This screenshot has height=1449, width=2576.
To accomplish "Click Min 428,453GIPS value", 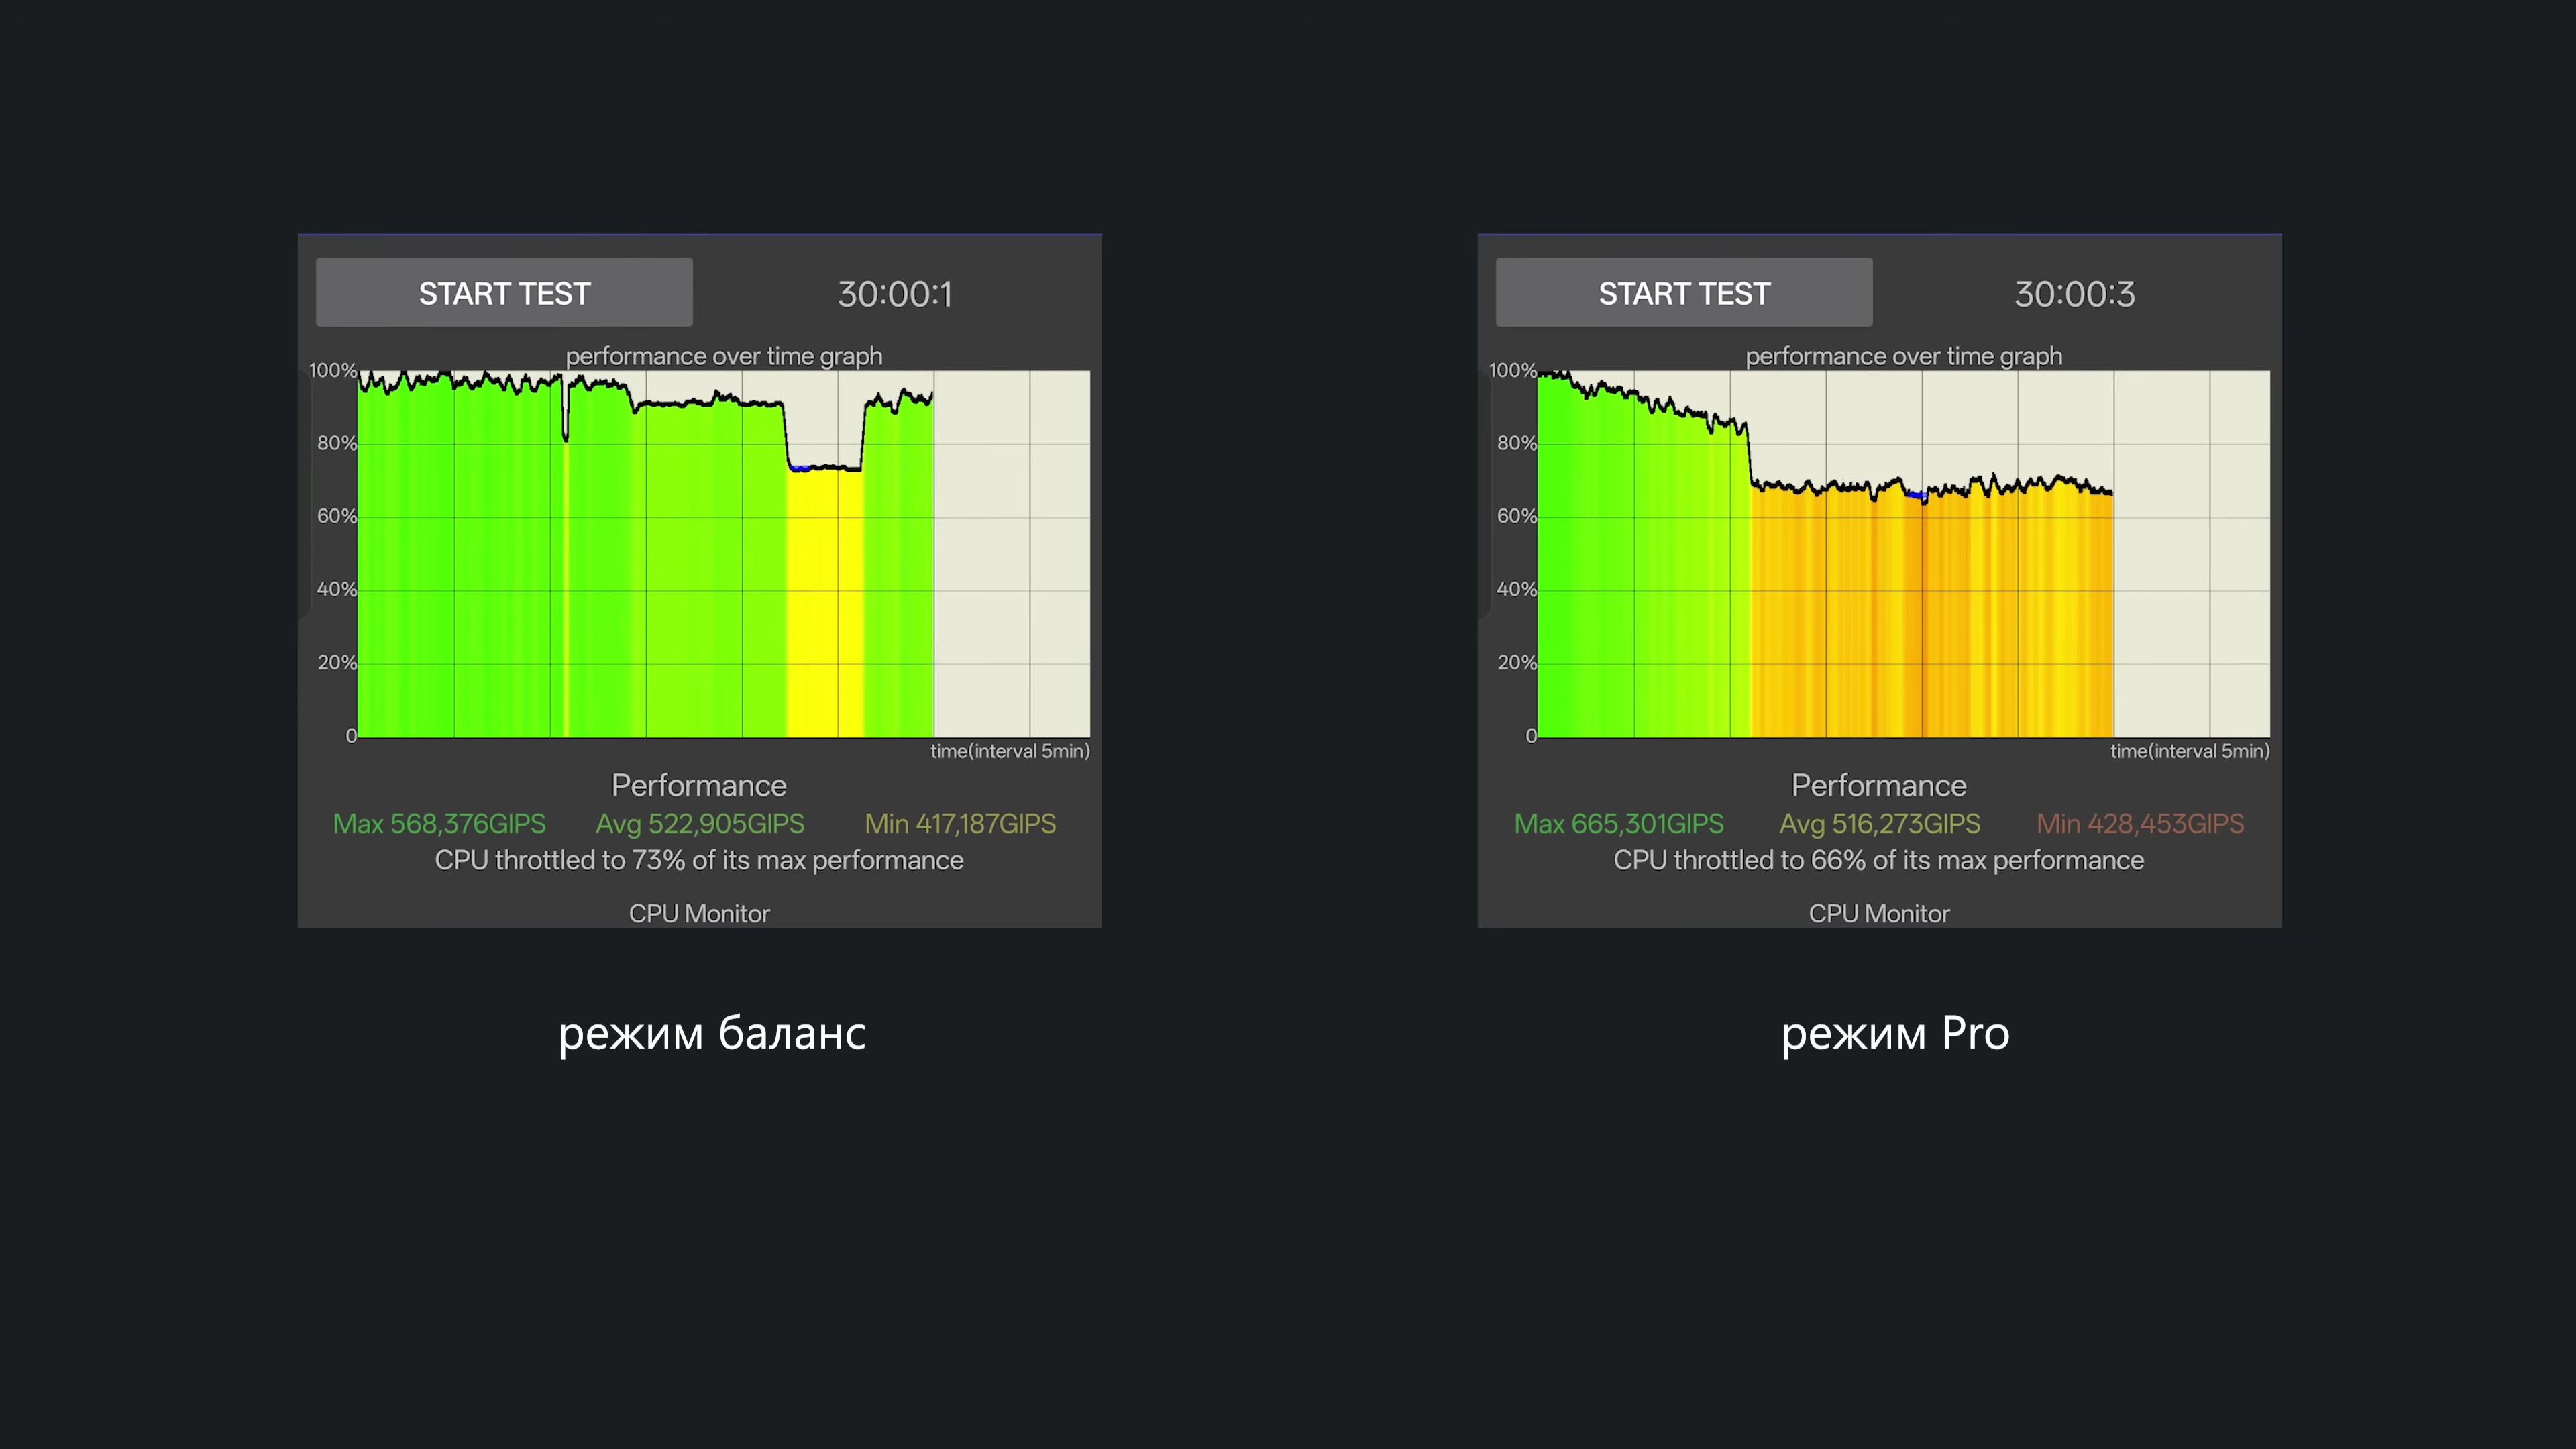I will [2140, 824].
